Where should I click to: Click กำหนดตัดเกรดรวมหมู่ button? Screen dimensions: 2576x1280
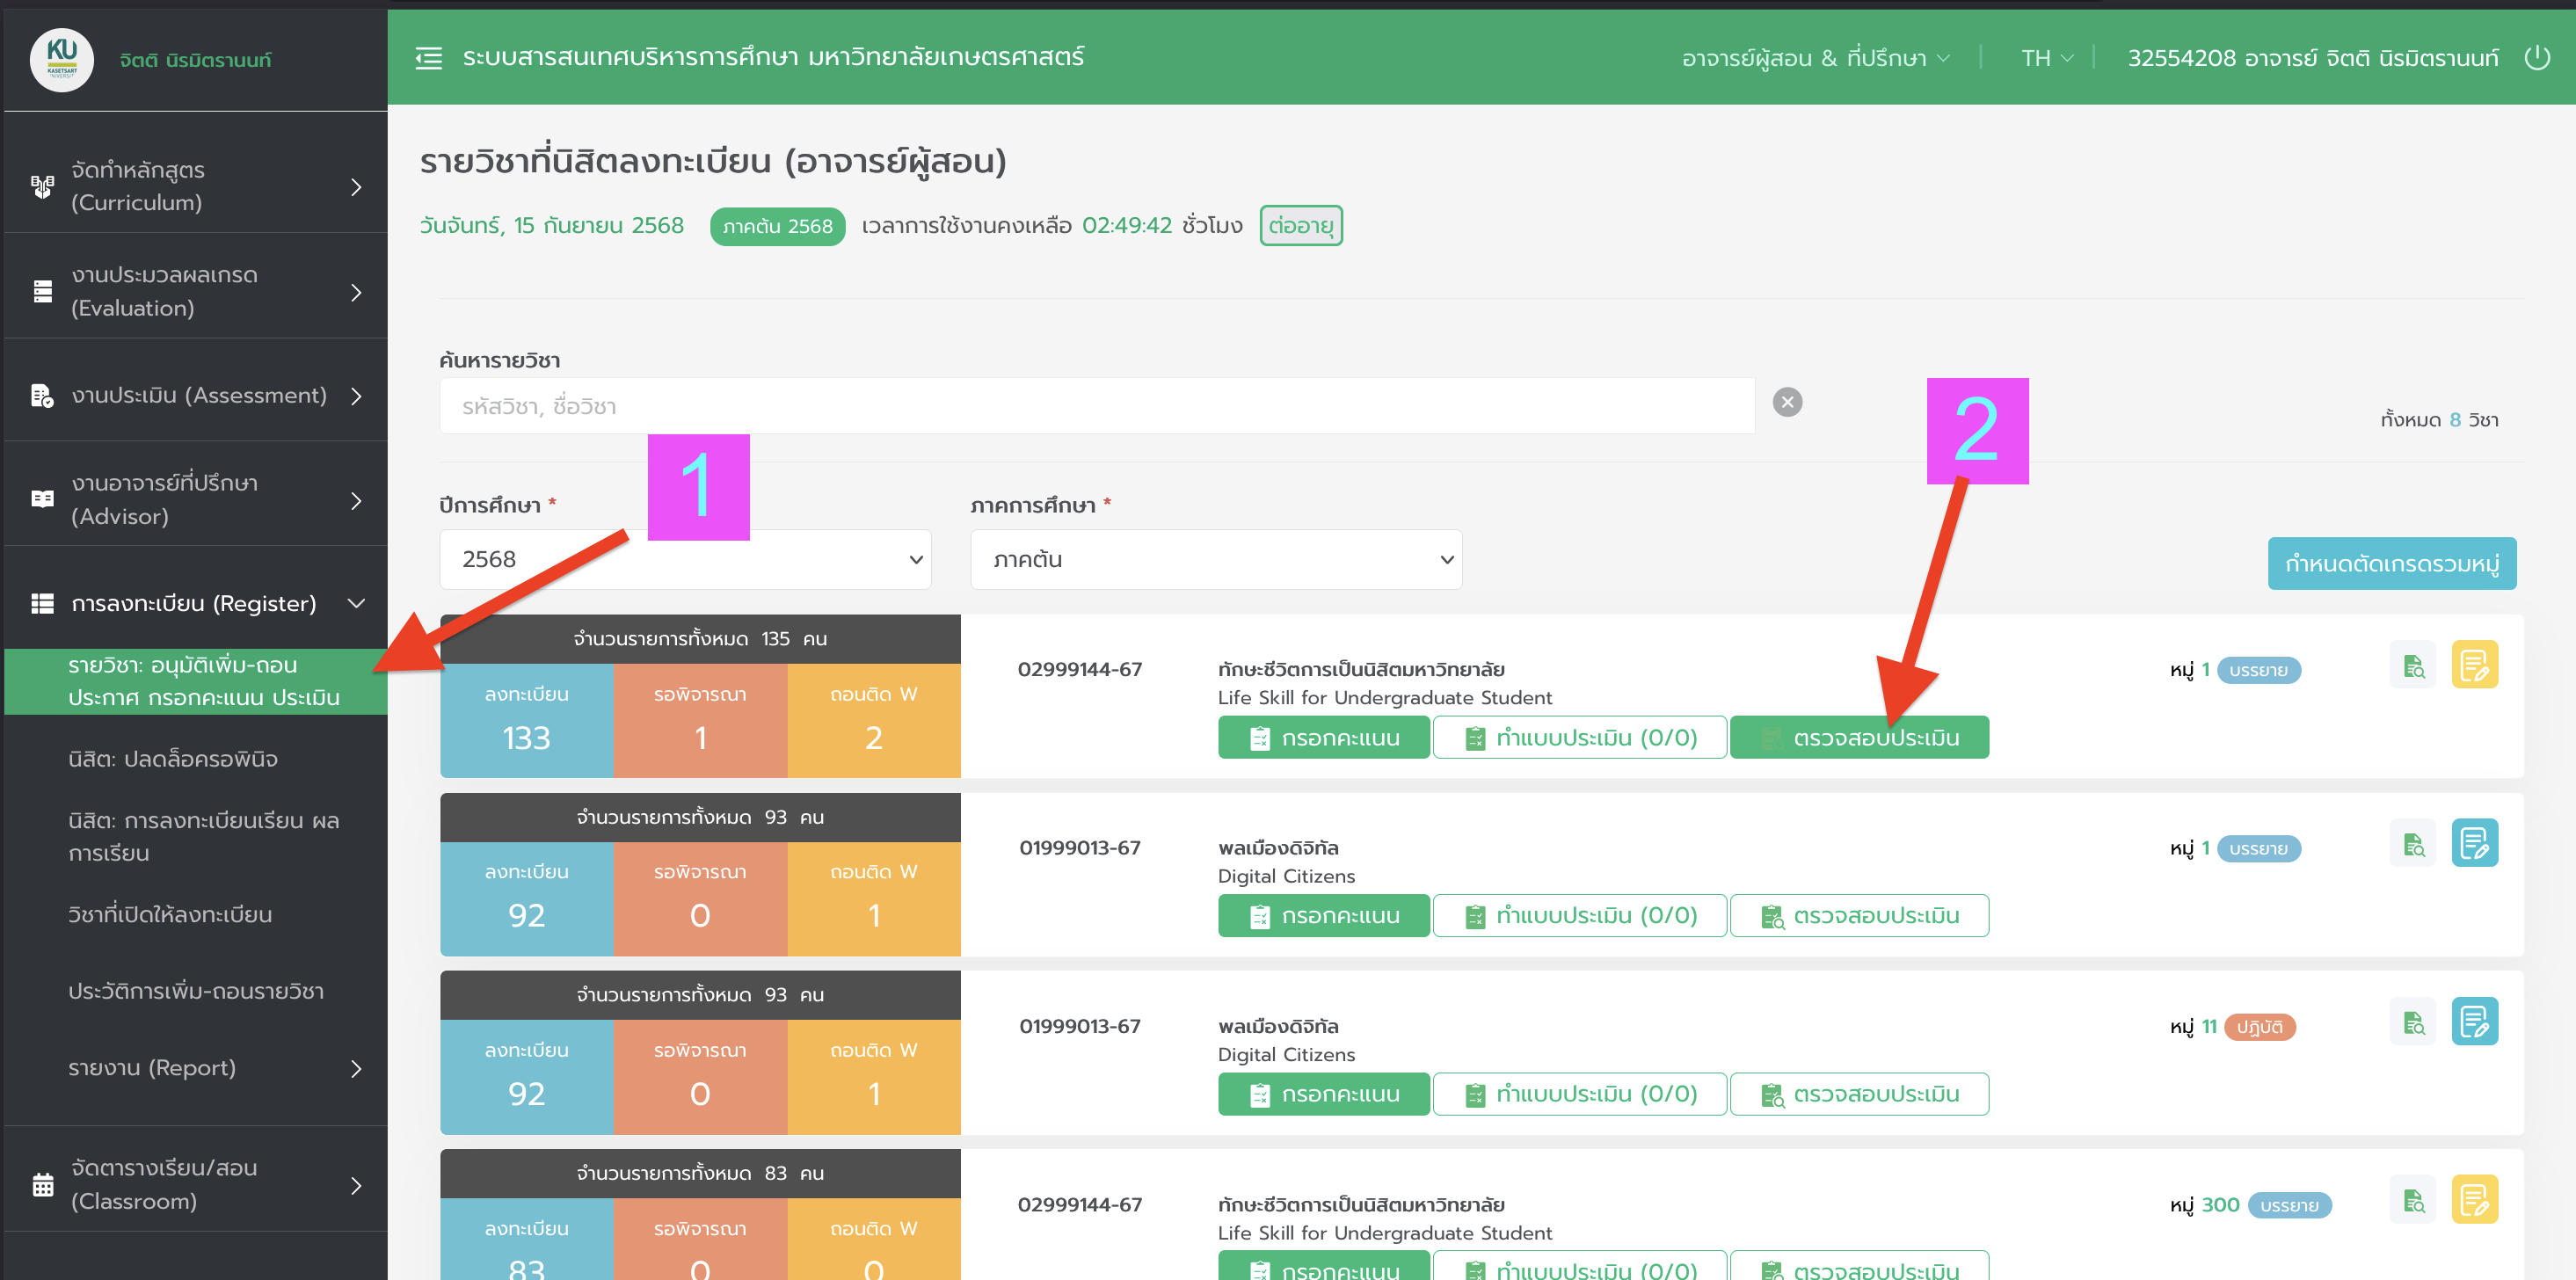(2391, 564)
